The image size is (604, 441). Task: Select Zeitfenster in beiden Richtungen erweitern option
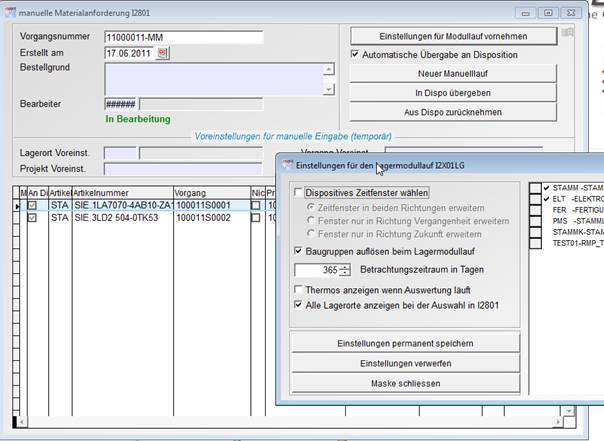coord(311,206)
